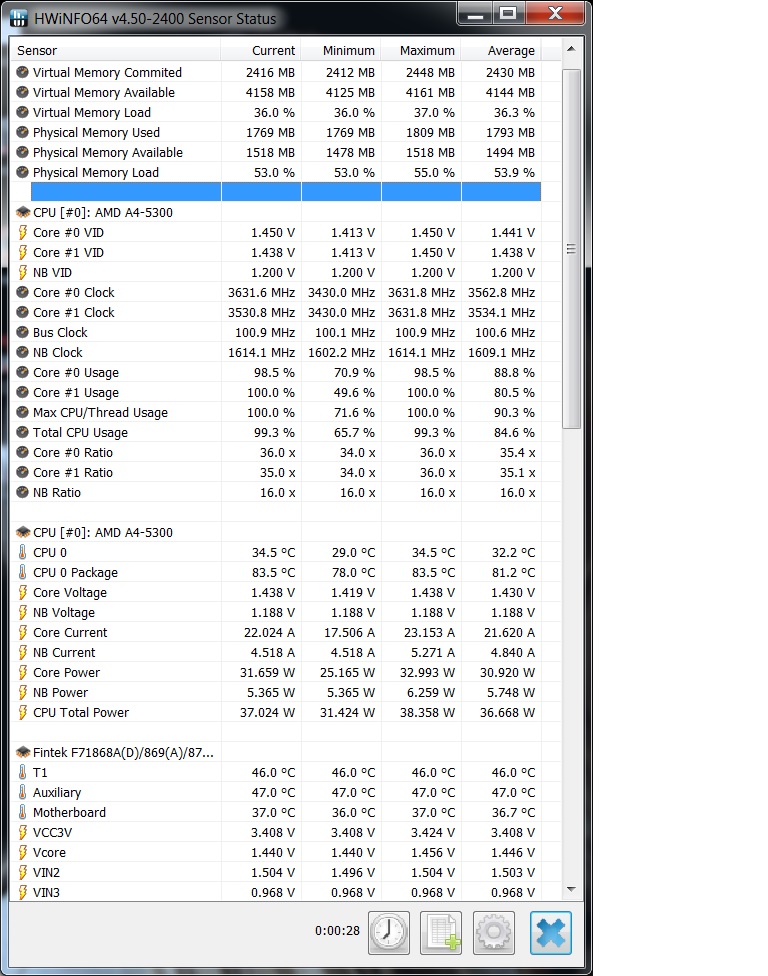Click the thermometer icon beside T1

[23, 772]
